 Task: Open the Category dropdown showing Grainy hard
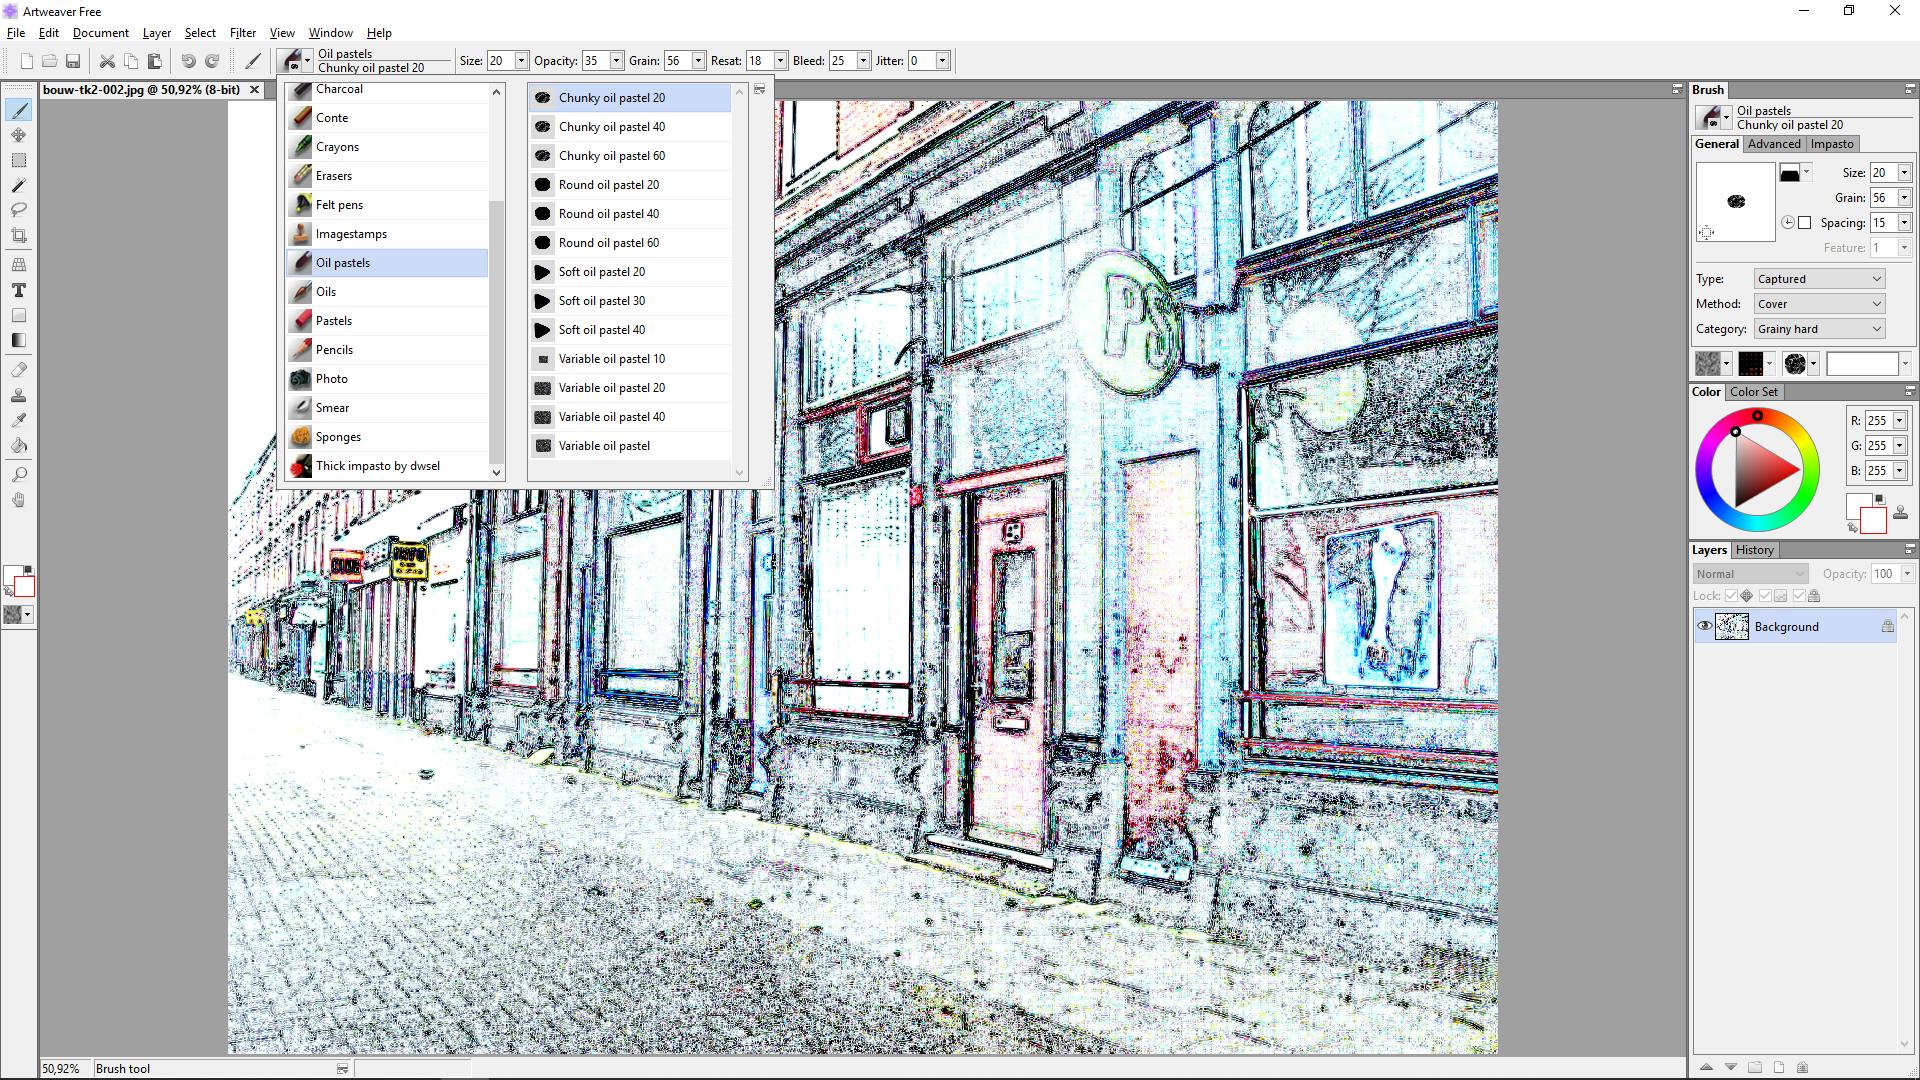[1818, 329]
